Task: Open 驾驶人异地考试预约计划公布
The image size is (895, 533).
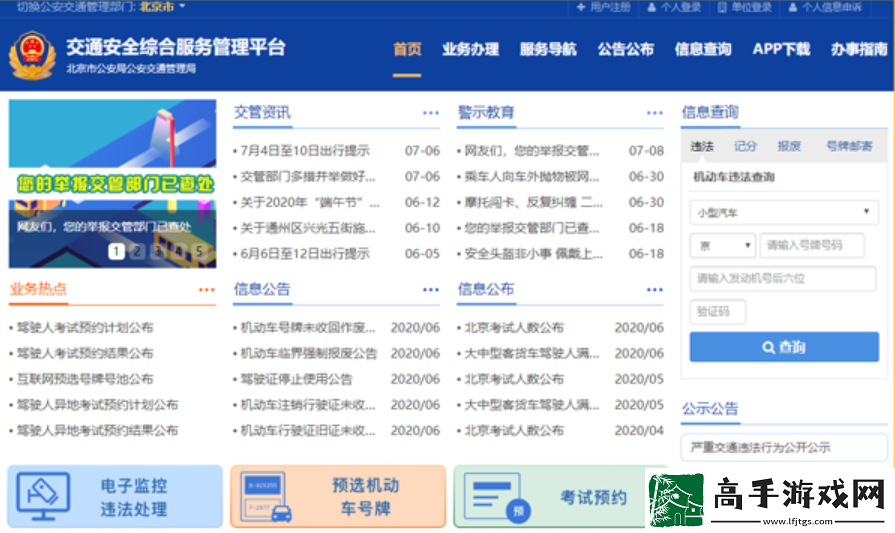Action: point(97,405)
